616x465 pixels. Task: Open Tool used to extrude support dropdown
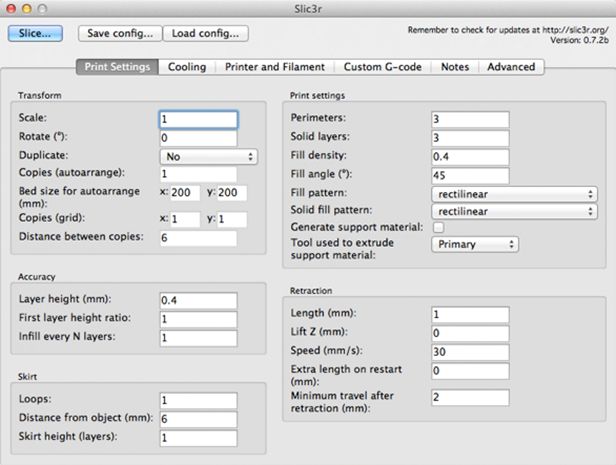(475, 244)
